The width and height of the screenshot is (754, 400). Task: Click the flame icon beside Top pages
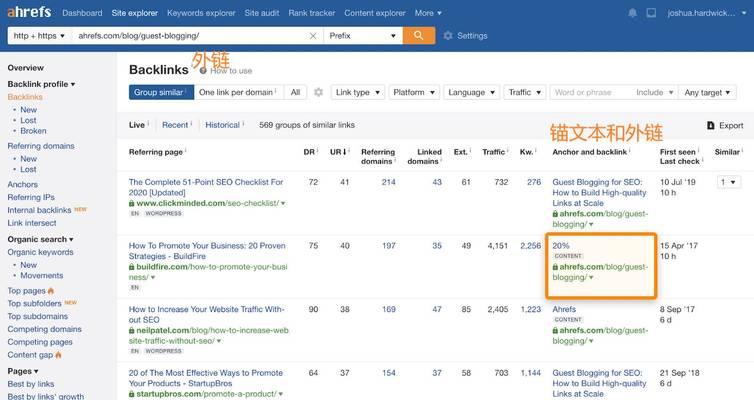(x=51, y=290)
